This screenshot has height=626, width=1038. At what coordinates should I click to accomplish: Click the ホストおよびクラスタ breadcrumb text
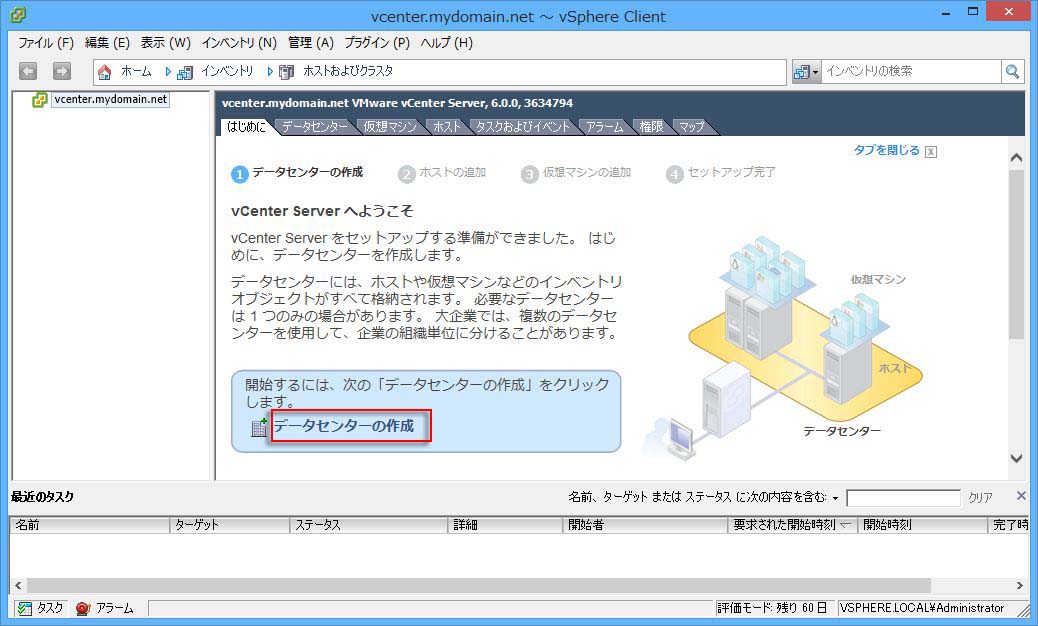tap(348, 71)
